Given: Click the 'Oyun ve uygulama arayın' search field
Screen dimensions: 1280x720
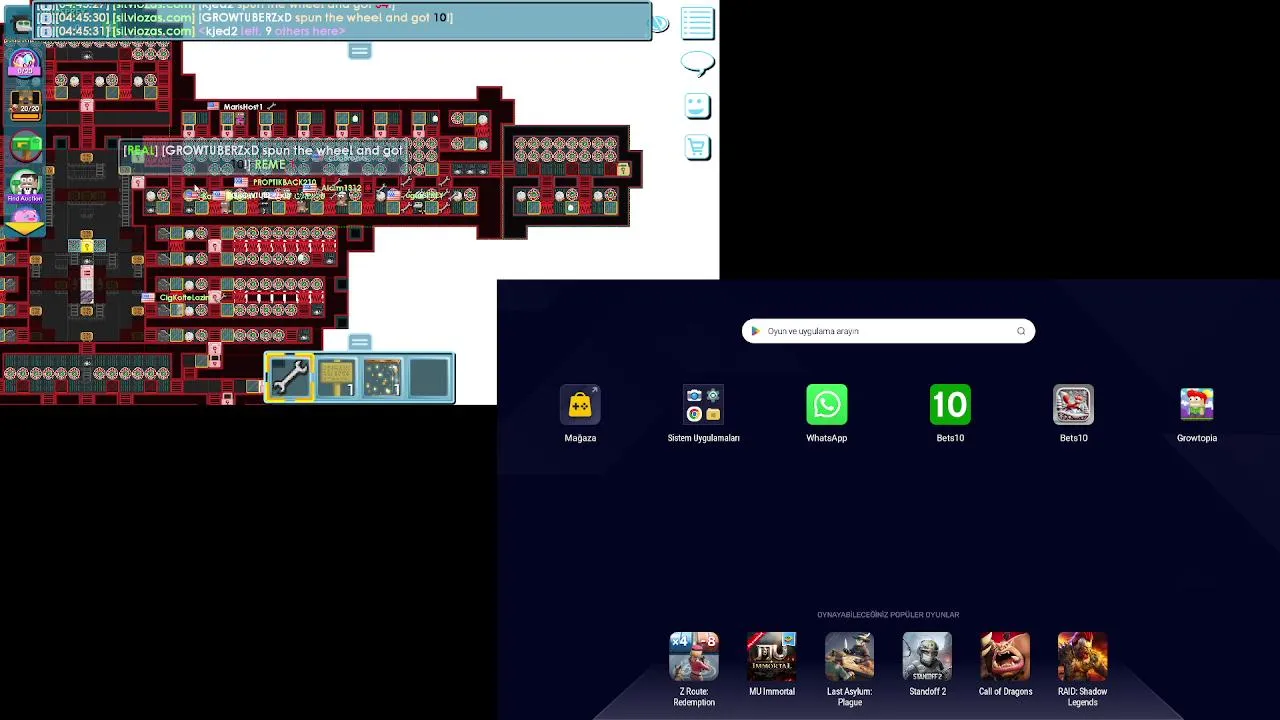Looking at the screenshot, I should [x=888, y=331].
